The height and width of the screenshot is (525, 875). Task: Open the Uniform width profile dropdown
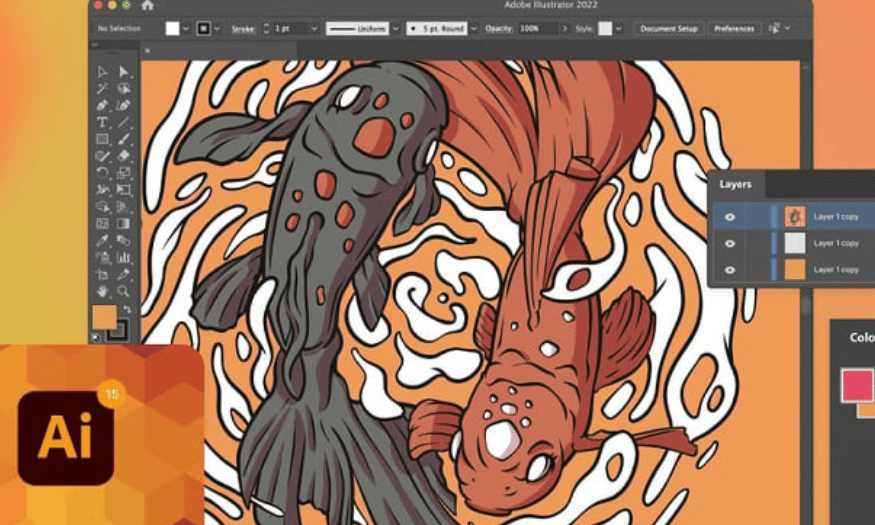pyautogui.click(x=396, y=28)
